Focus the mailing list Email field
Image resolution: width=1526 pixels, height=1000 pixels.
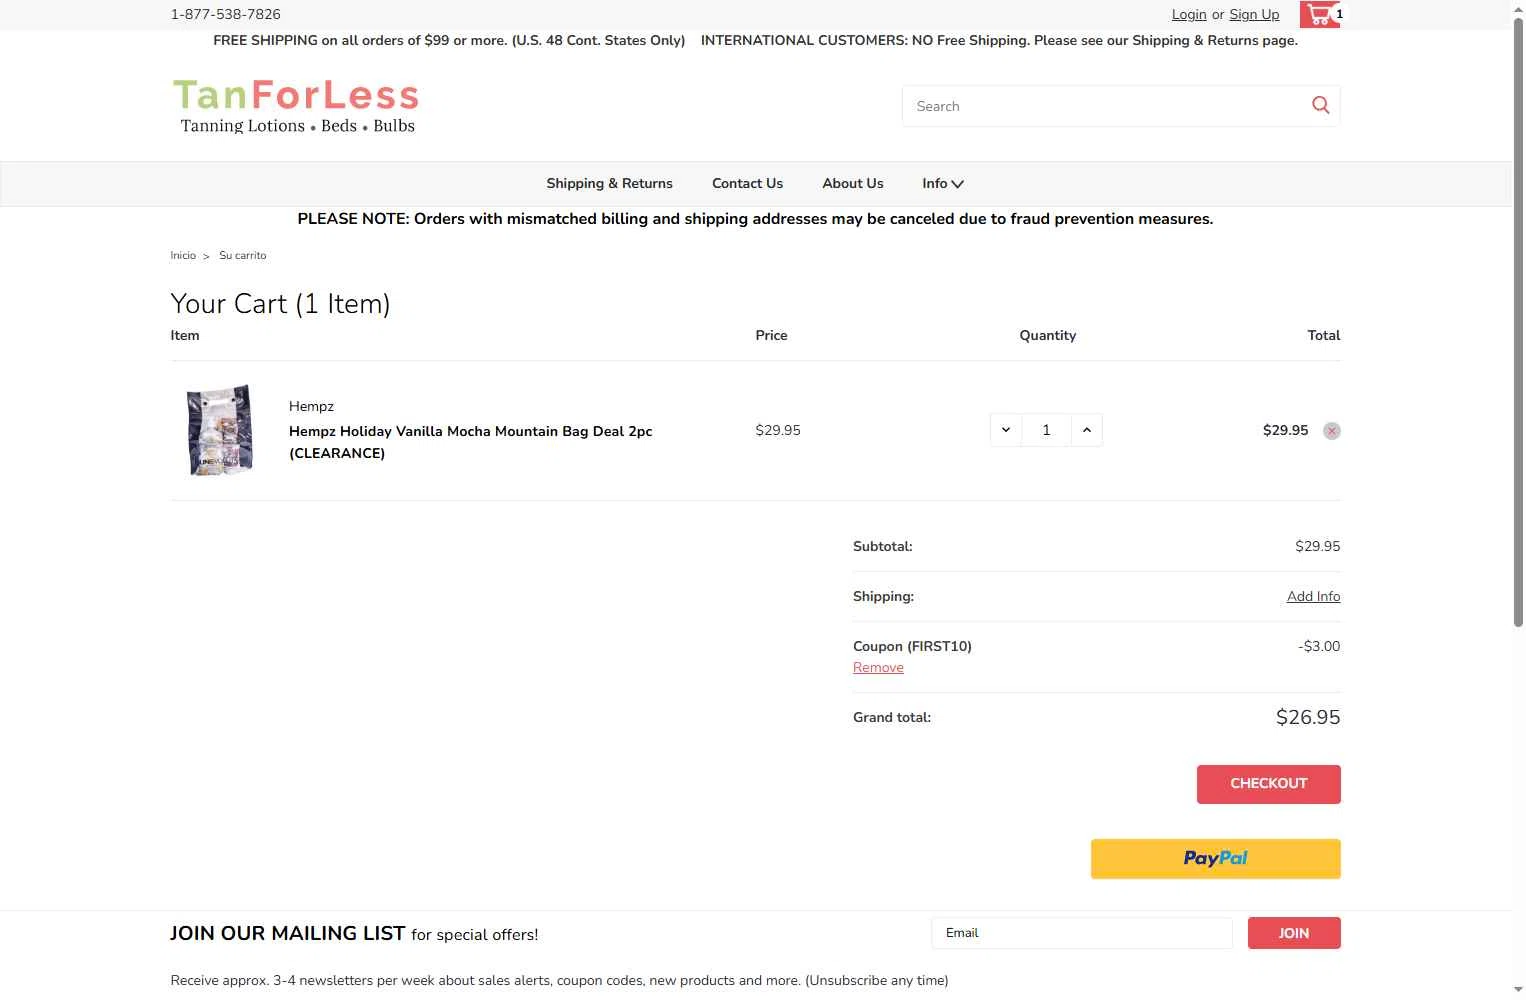1082,933
